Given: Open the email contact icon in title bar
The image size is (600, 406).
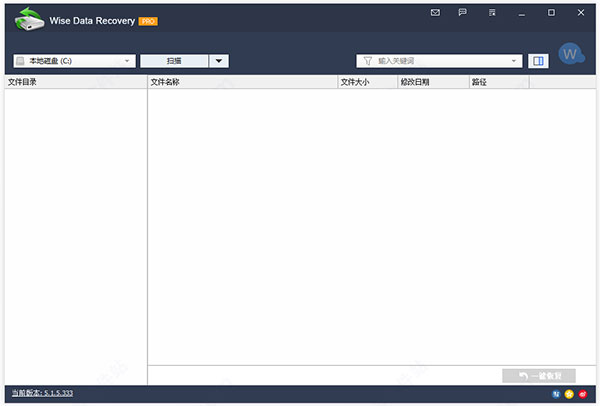Looking at the screenshot, I should [x=435, y=13].
